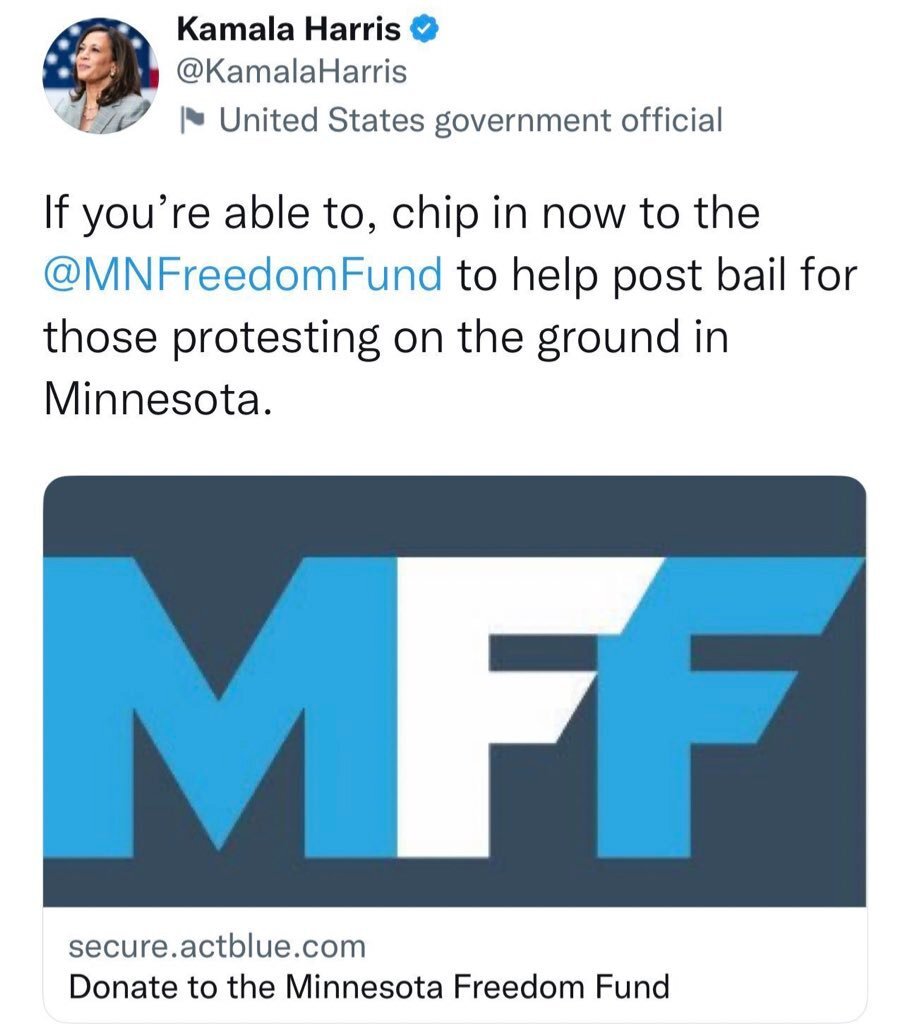This screenshot has height=1024, width=906.
Task: Open the @MNFreedomFund mention link
Action: click(x=243, y=274)
